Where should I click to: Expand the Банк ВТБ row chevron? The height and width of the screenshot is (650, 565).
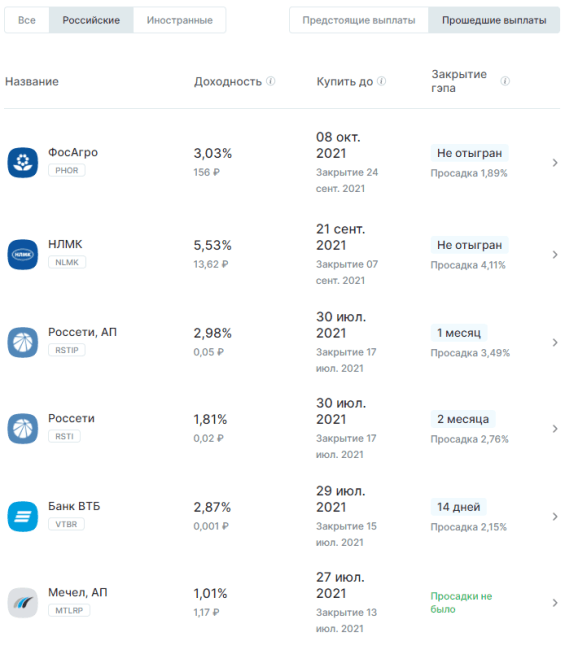click(555, 517)
